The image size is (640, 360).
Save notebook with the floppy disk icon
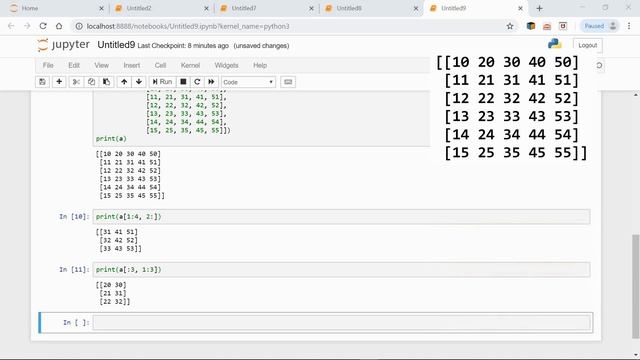click(x=42, y=82)
